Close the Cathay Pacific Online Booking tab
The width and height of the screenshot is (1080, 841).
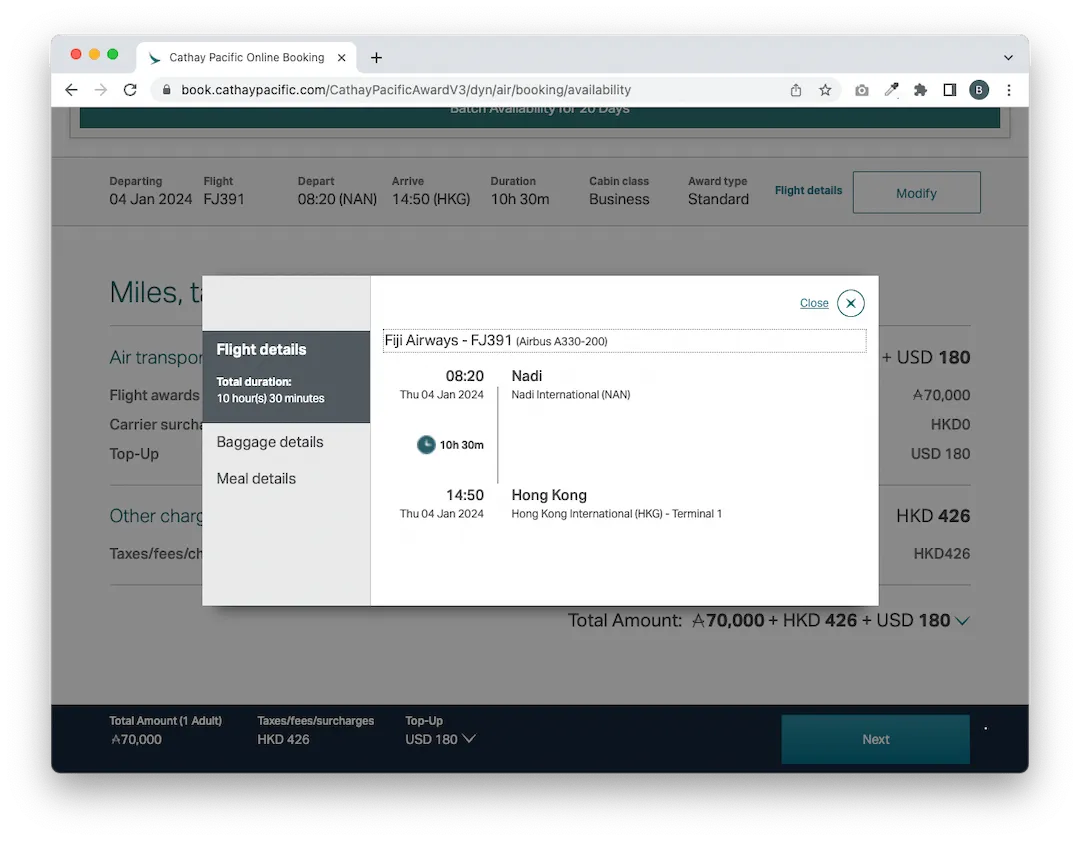342,58
